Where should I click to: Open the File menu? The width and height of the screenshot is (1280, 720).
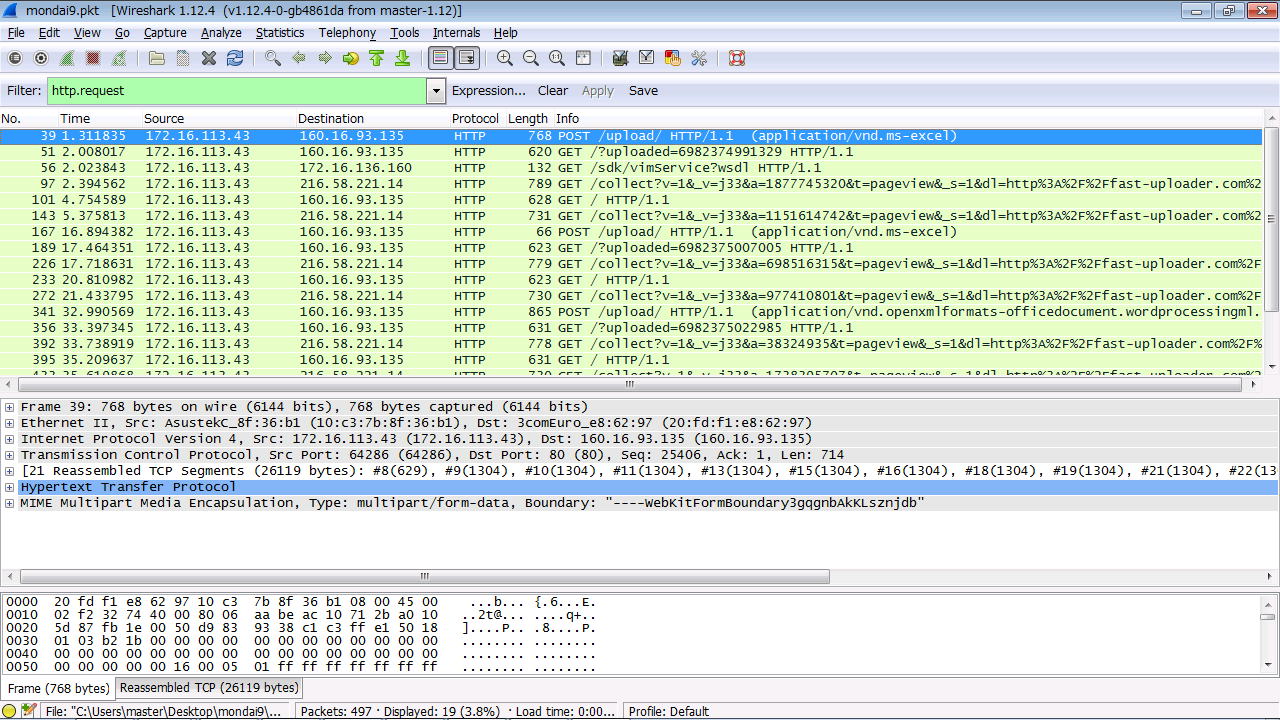(x=16, y=33)
